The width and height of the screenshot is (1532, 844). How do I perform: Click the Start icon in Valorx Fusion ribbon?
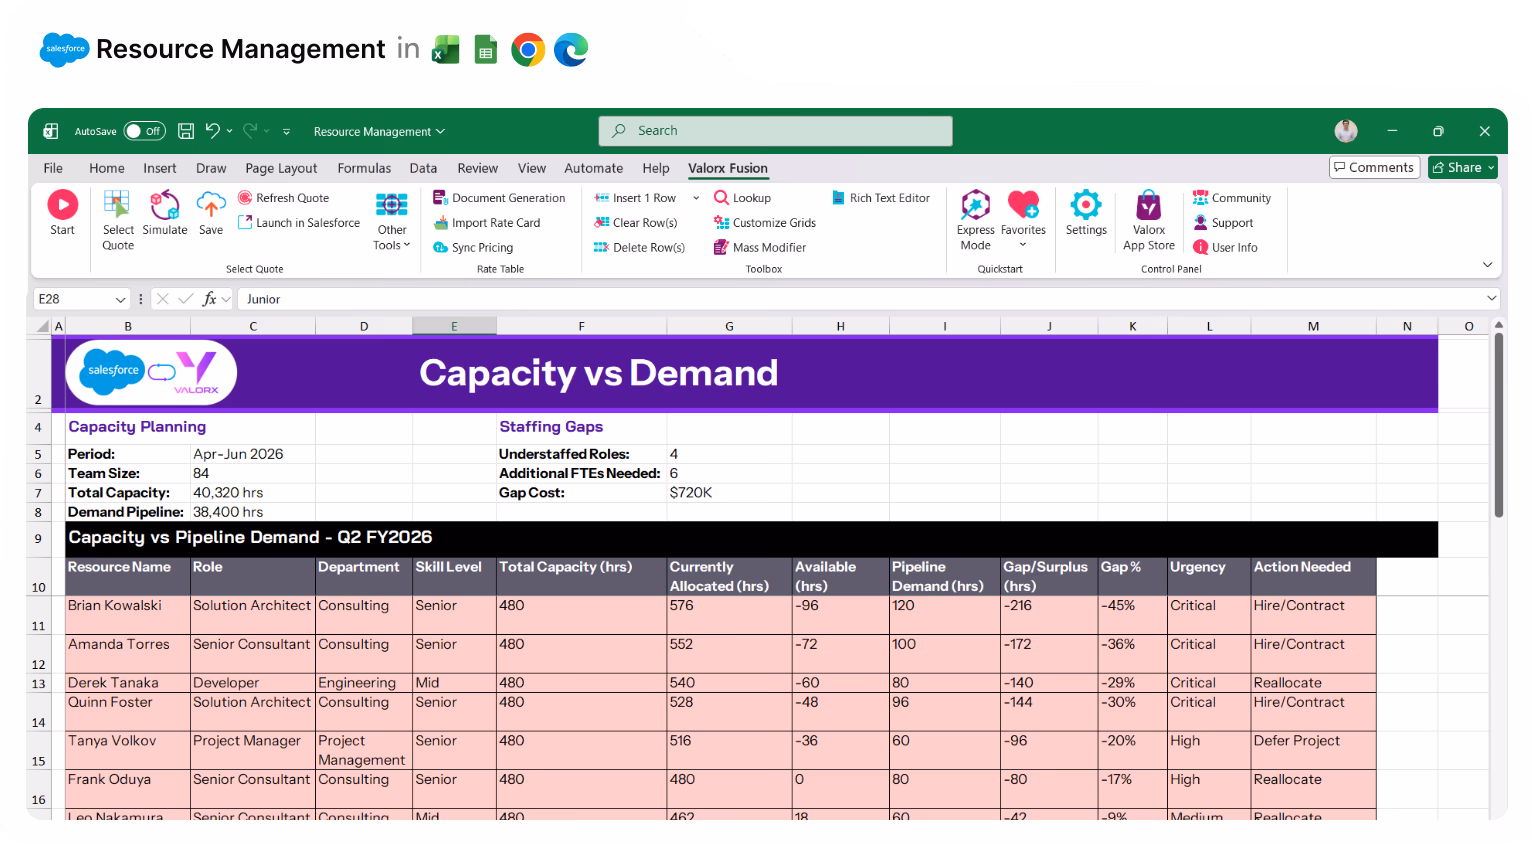(62, 213)
